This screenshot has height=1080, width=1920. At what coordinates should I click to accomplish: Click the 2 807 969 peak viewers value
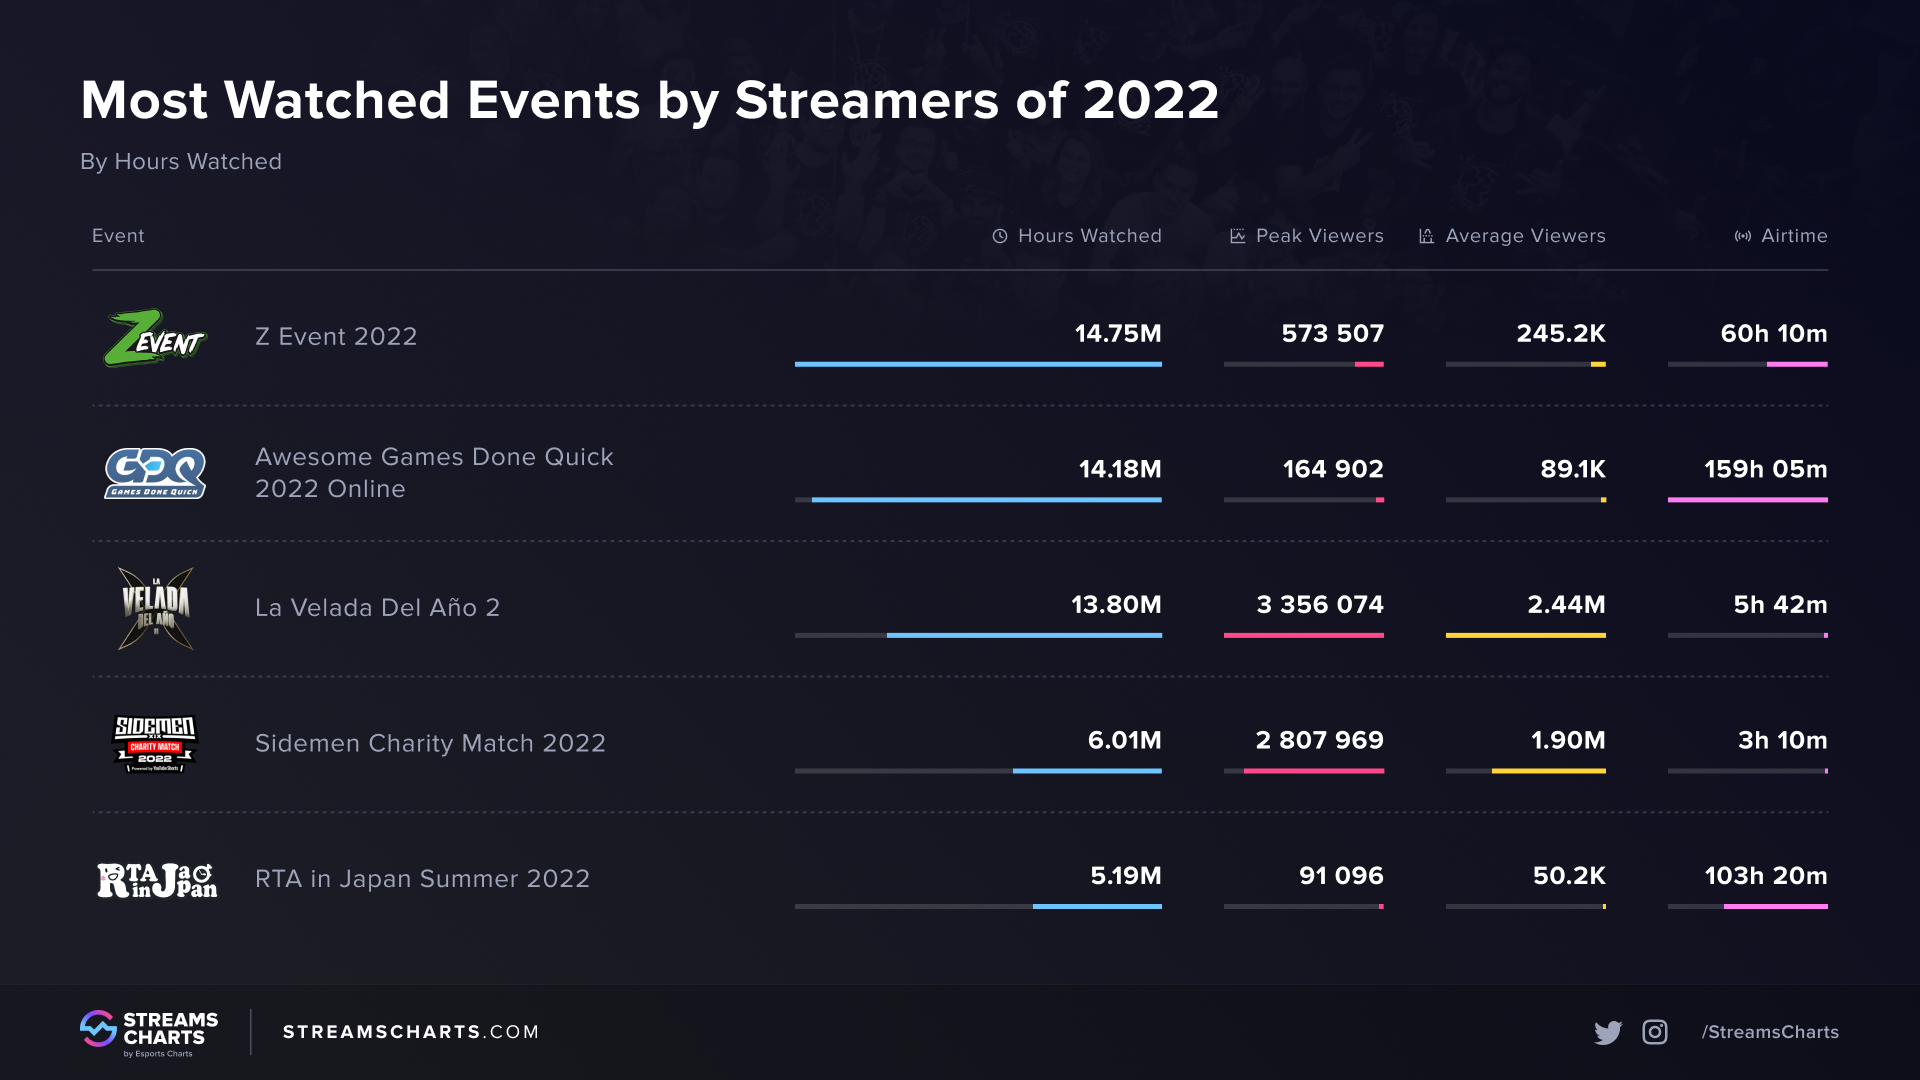point(1320,741)
